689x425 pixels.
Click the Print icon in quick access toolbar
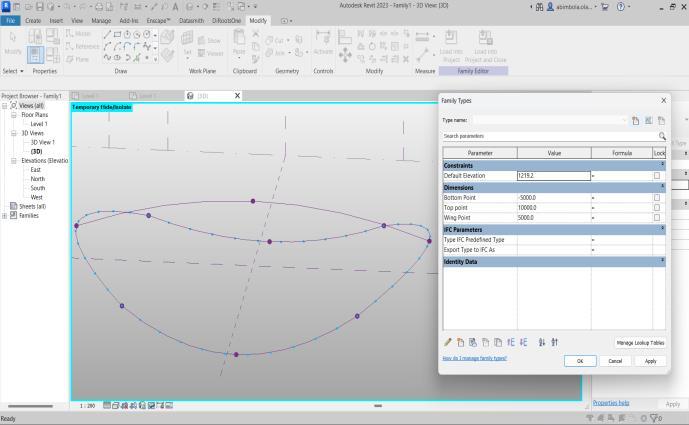tap(99, 7)
